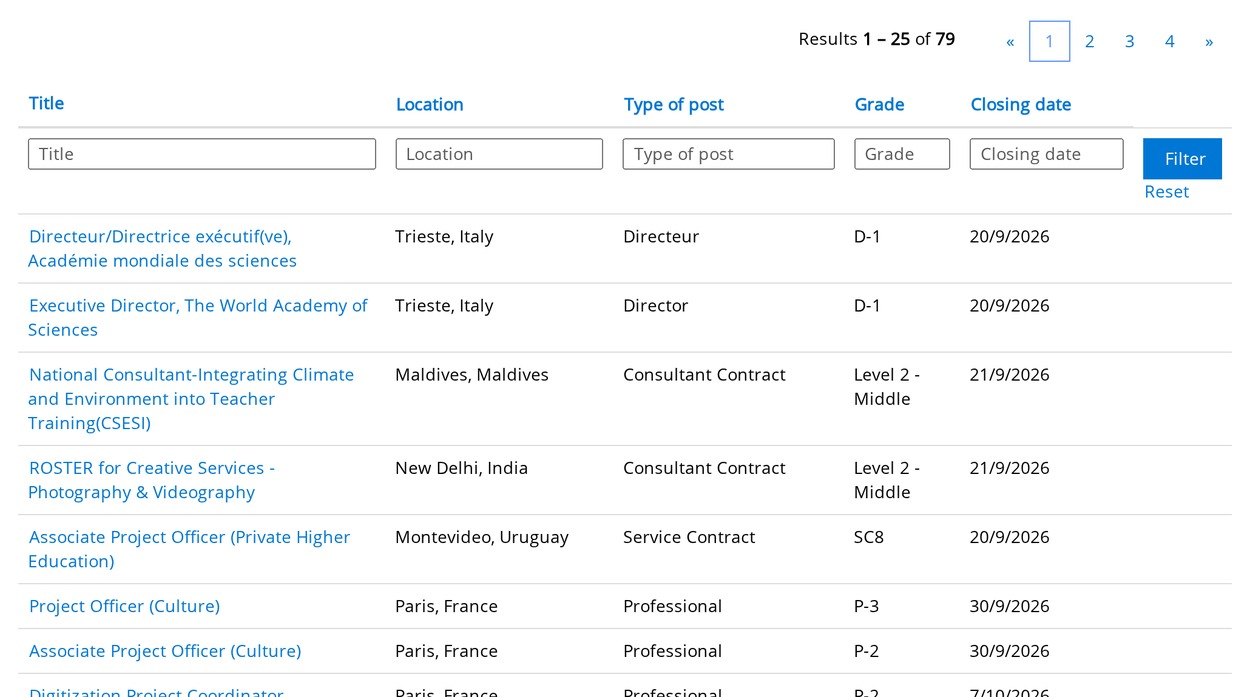Open results page 2
Screen dimensions: 1250x697
pos(1089,42)
